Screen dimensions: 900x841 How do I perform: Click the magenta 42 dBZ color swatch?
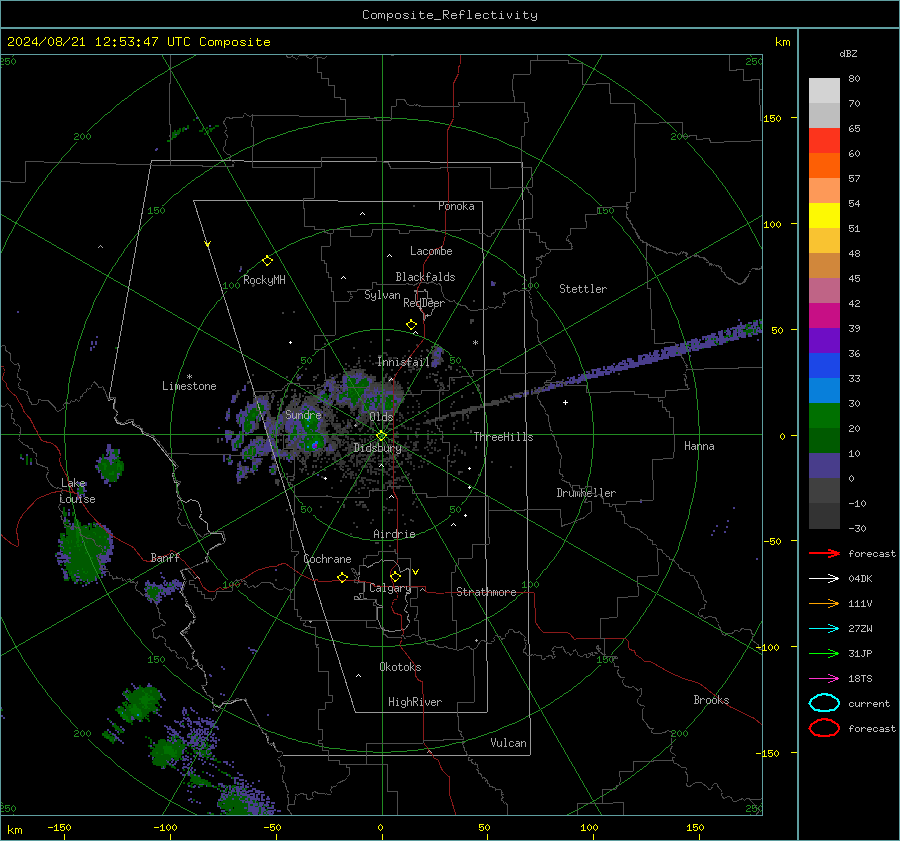click(824, 315)
